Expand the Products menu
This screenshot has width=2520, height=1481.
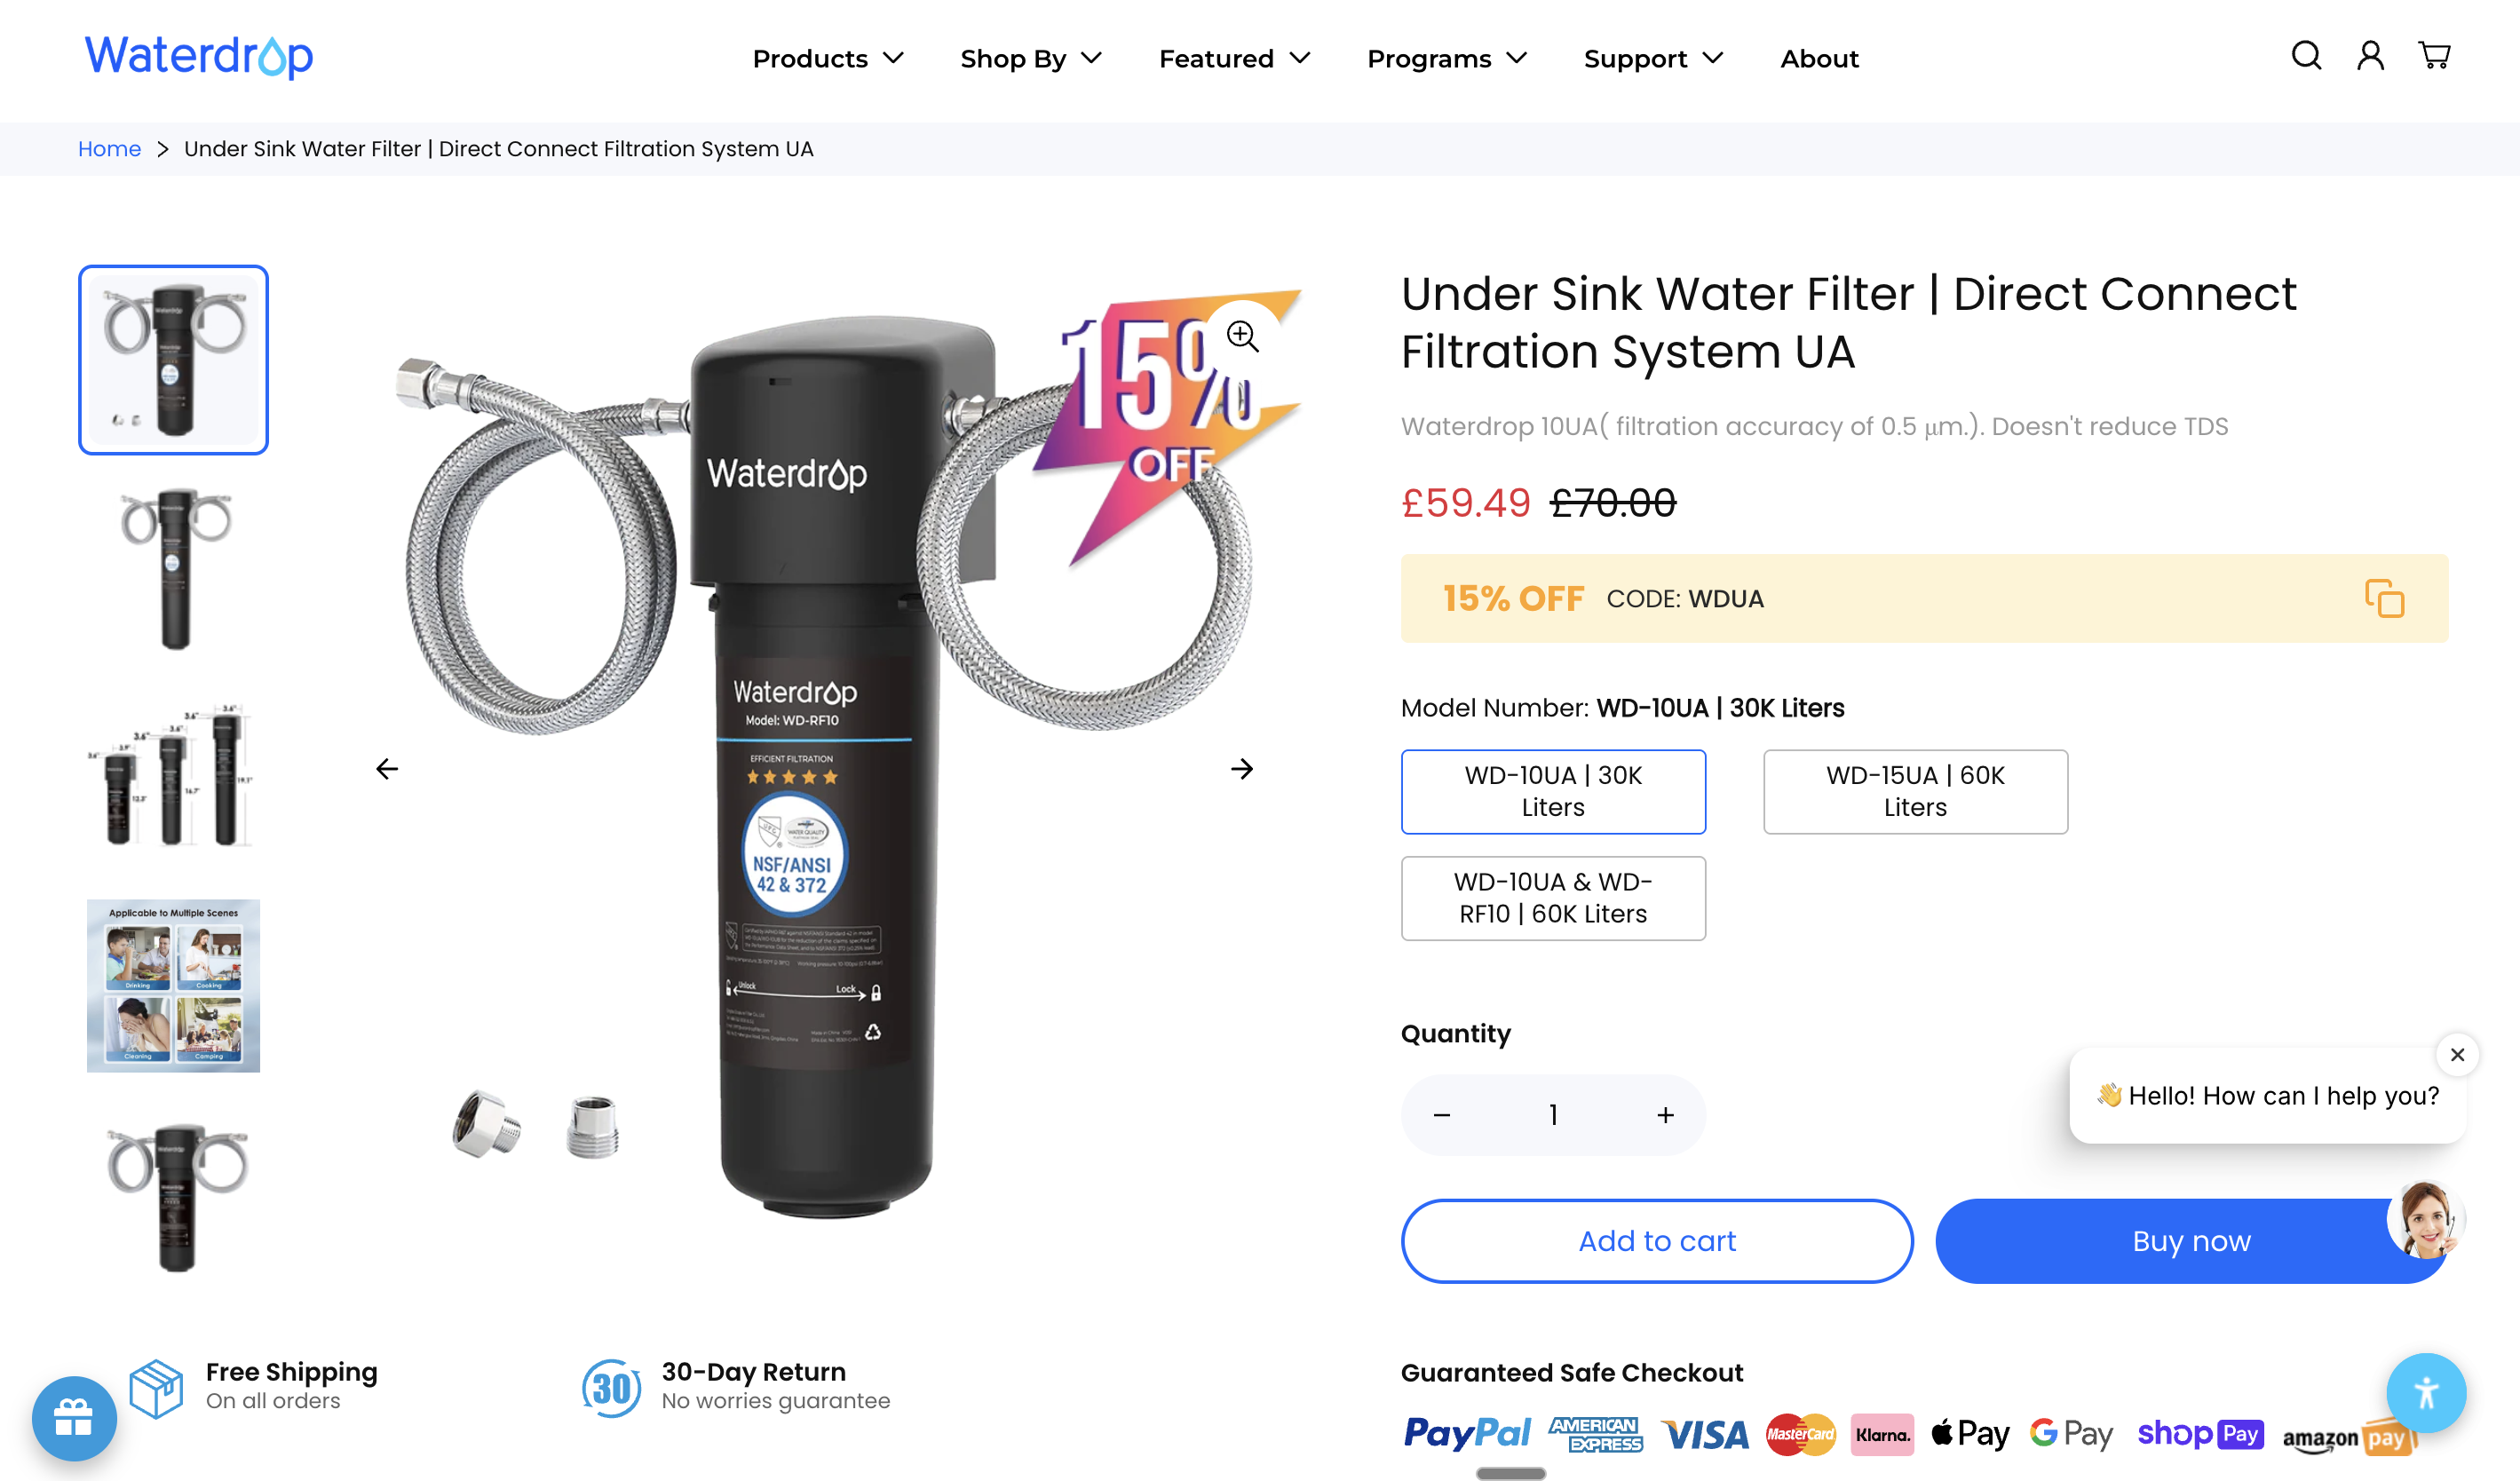pyautogui.click(x=828, y=59)
